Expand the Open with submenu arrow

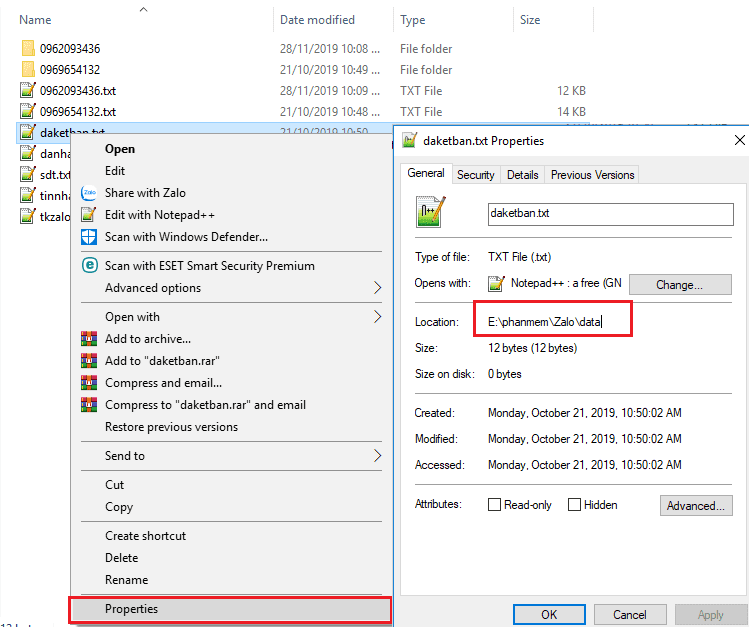pyautogui.click(x=377, y=317)
